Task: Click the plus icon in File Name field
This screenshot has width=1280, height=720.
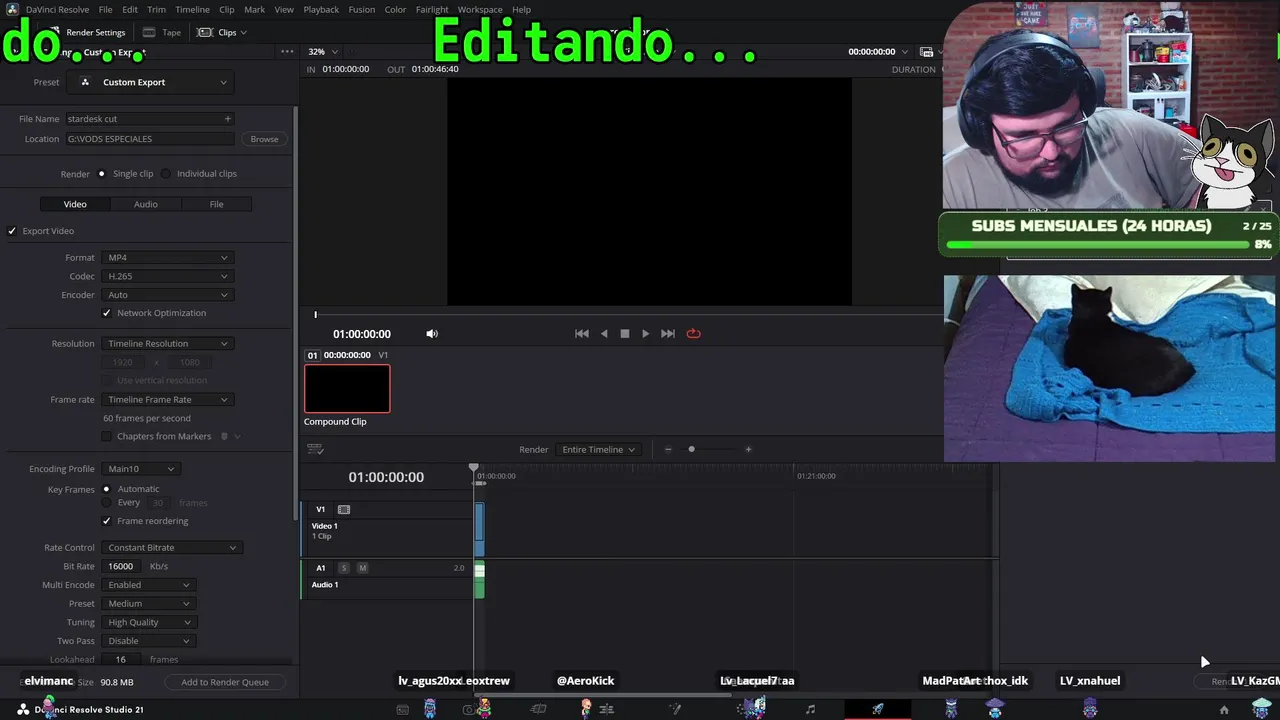Action: [x=228, y=119]
